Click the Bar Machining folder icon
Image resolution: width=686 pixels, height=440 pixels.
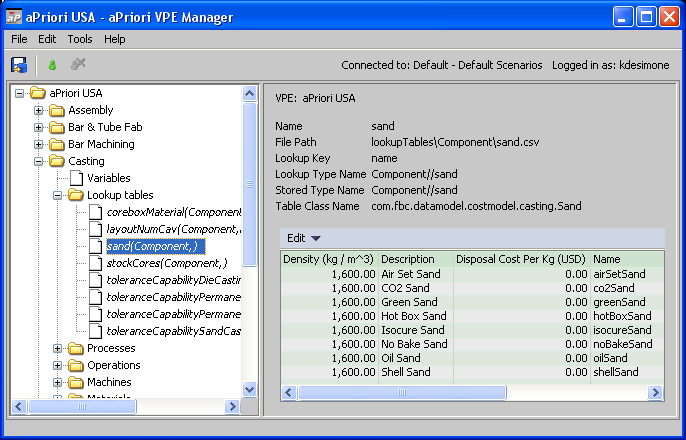(57, 144)
